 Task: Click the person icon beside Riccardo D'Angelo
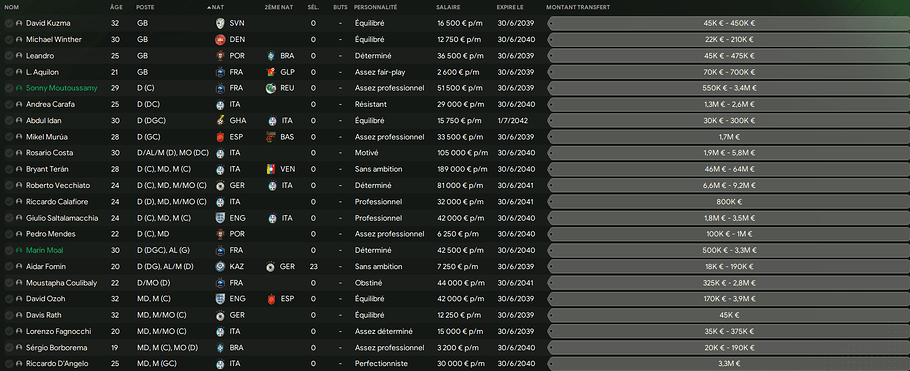[x=19, y=364]
